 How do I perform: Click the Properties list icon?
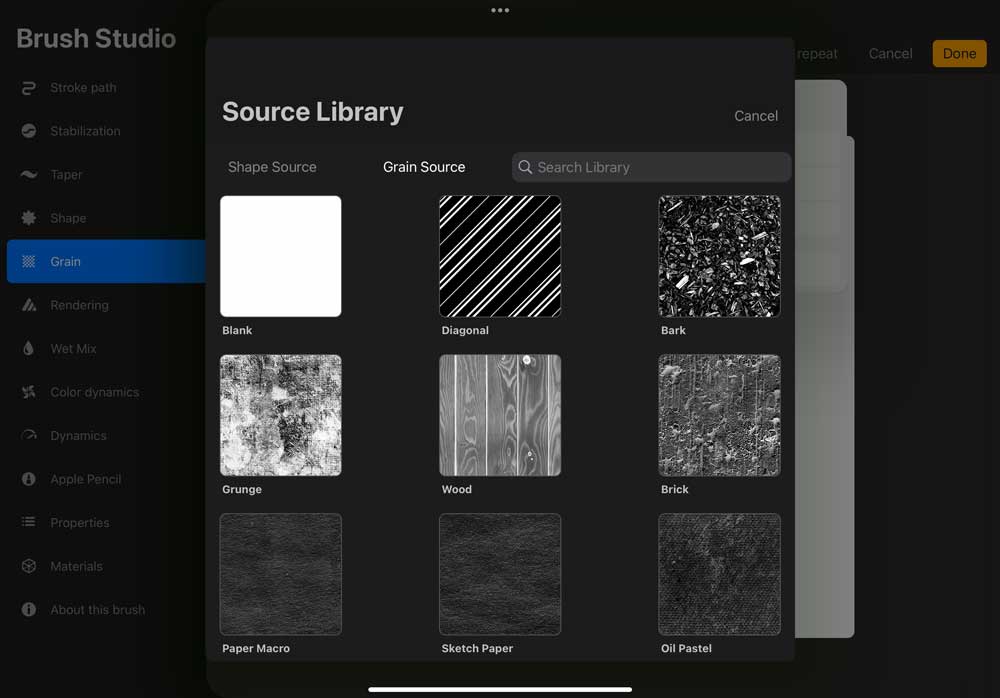click(29, 523)
